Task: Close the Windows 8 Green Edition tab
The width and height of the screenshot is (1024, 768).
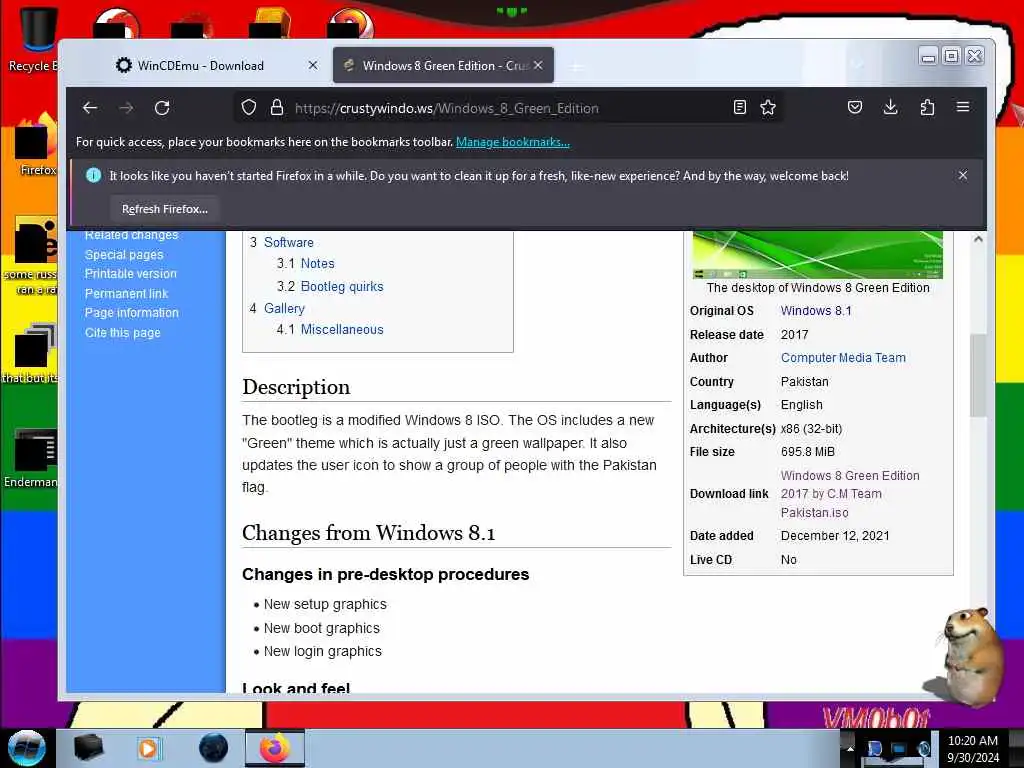Action: [538, 65]
